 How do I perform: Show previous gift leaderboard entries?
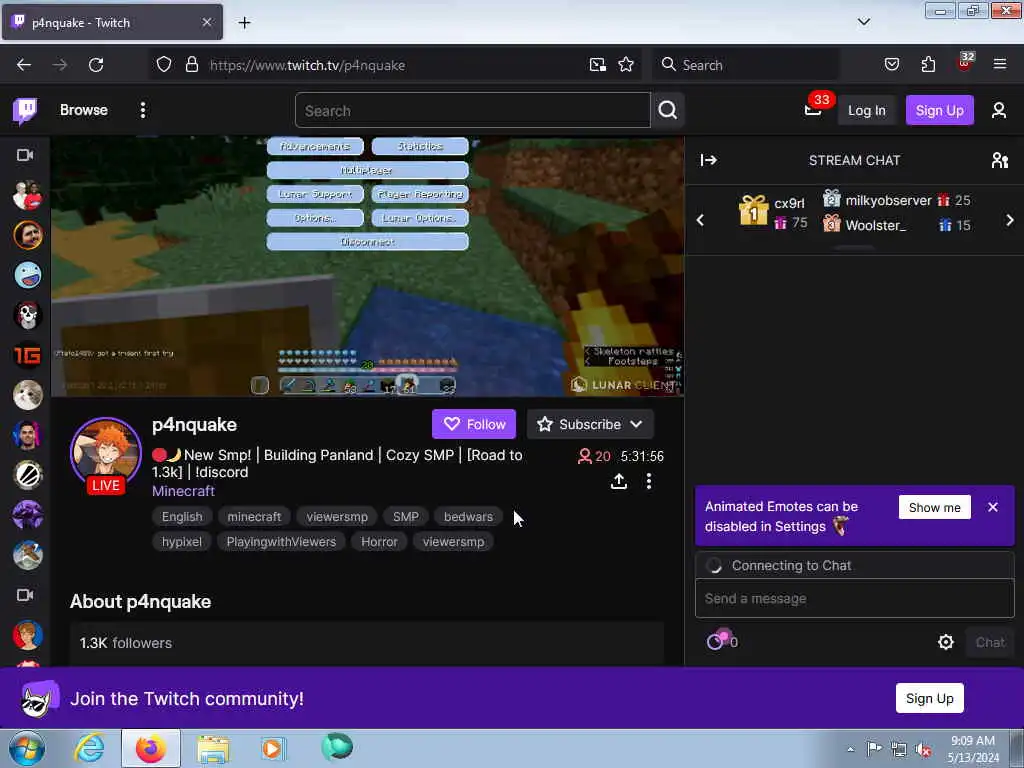tap(700, 220)
